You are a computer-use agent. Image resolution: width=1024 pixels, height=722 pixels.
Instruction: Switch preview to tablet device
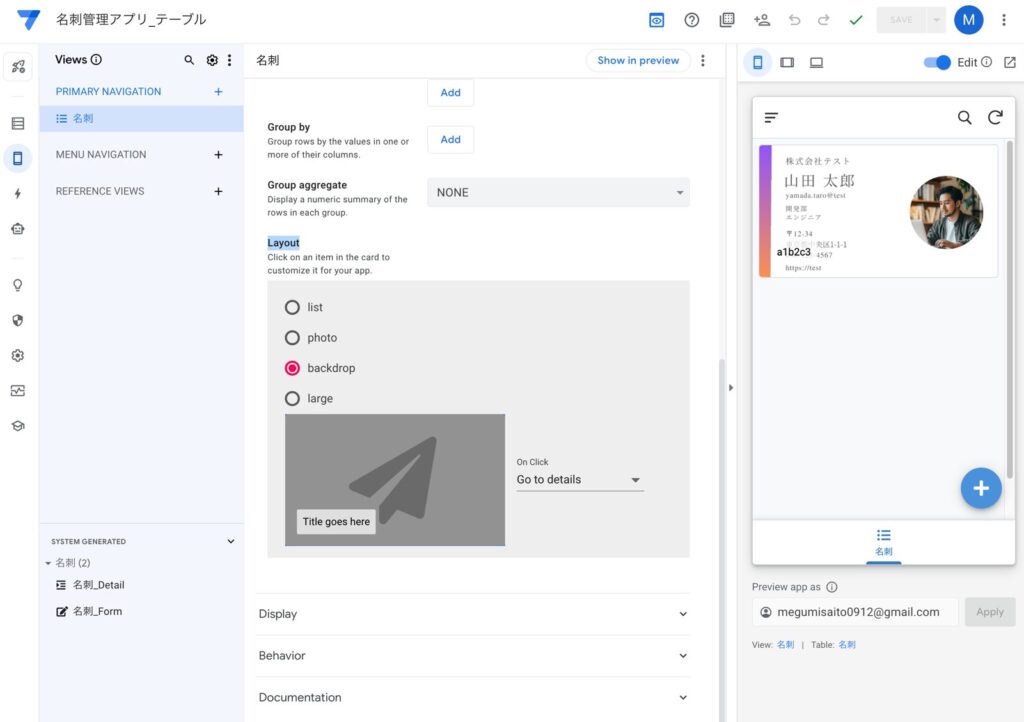(787, 62)
